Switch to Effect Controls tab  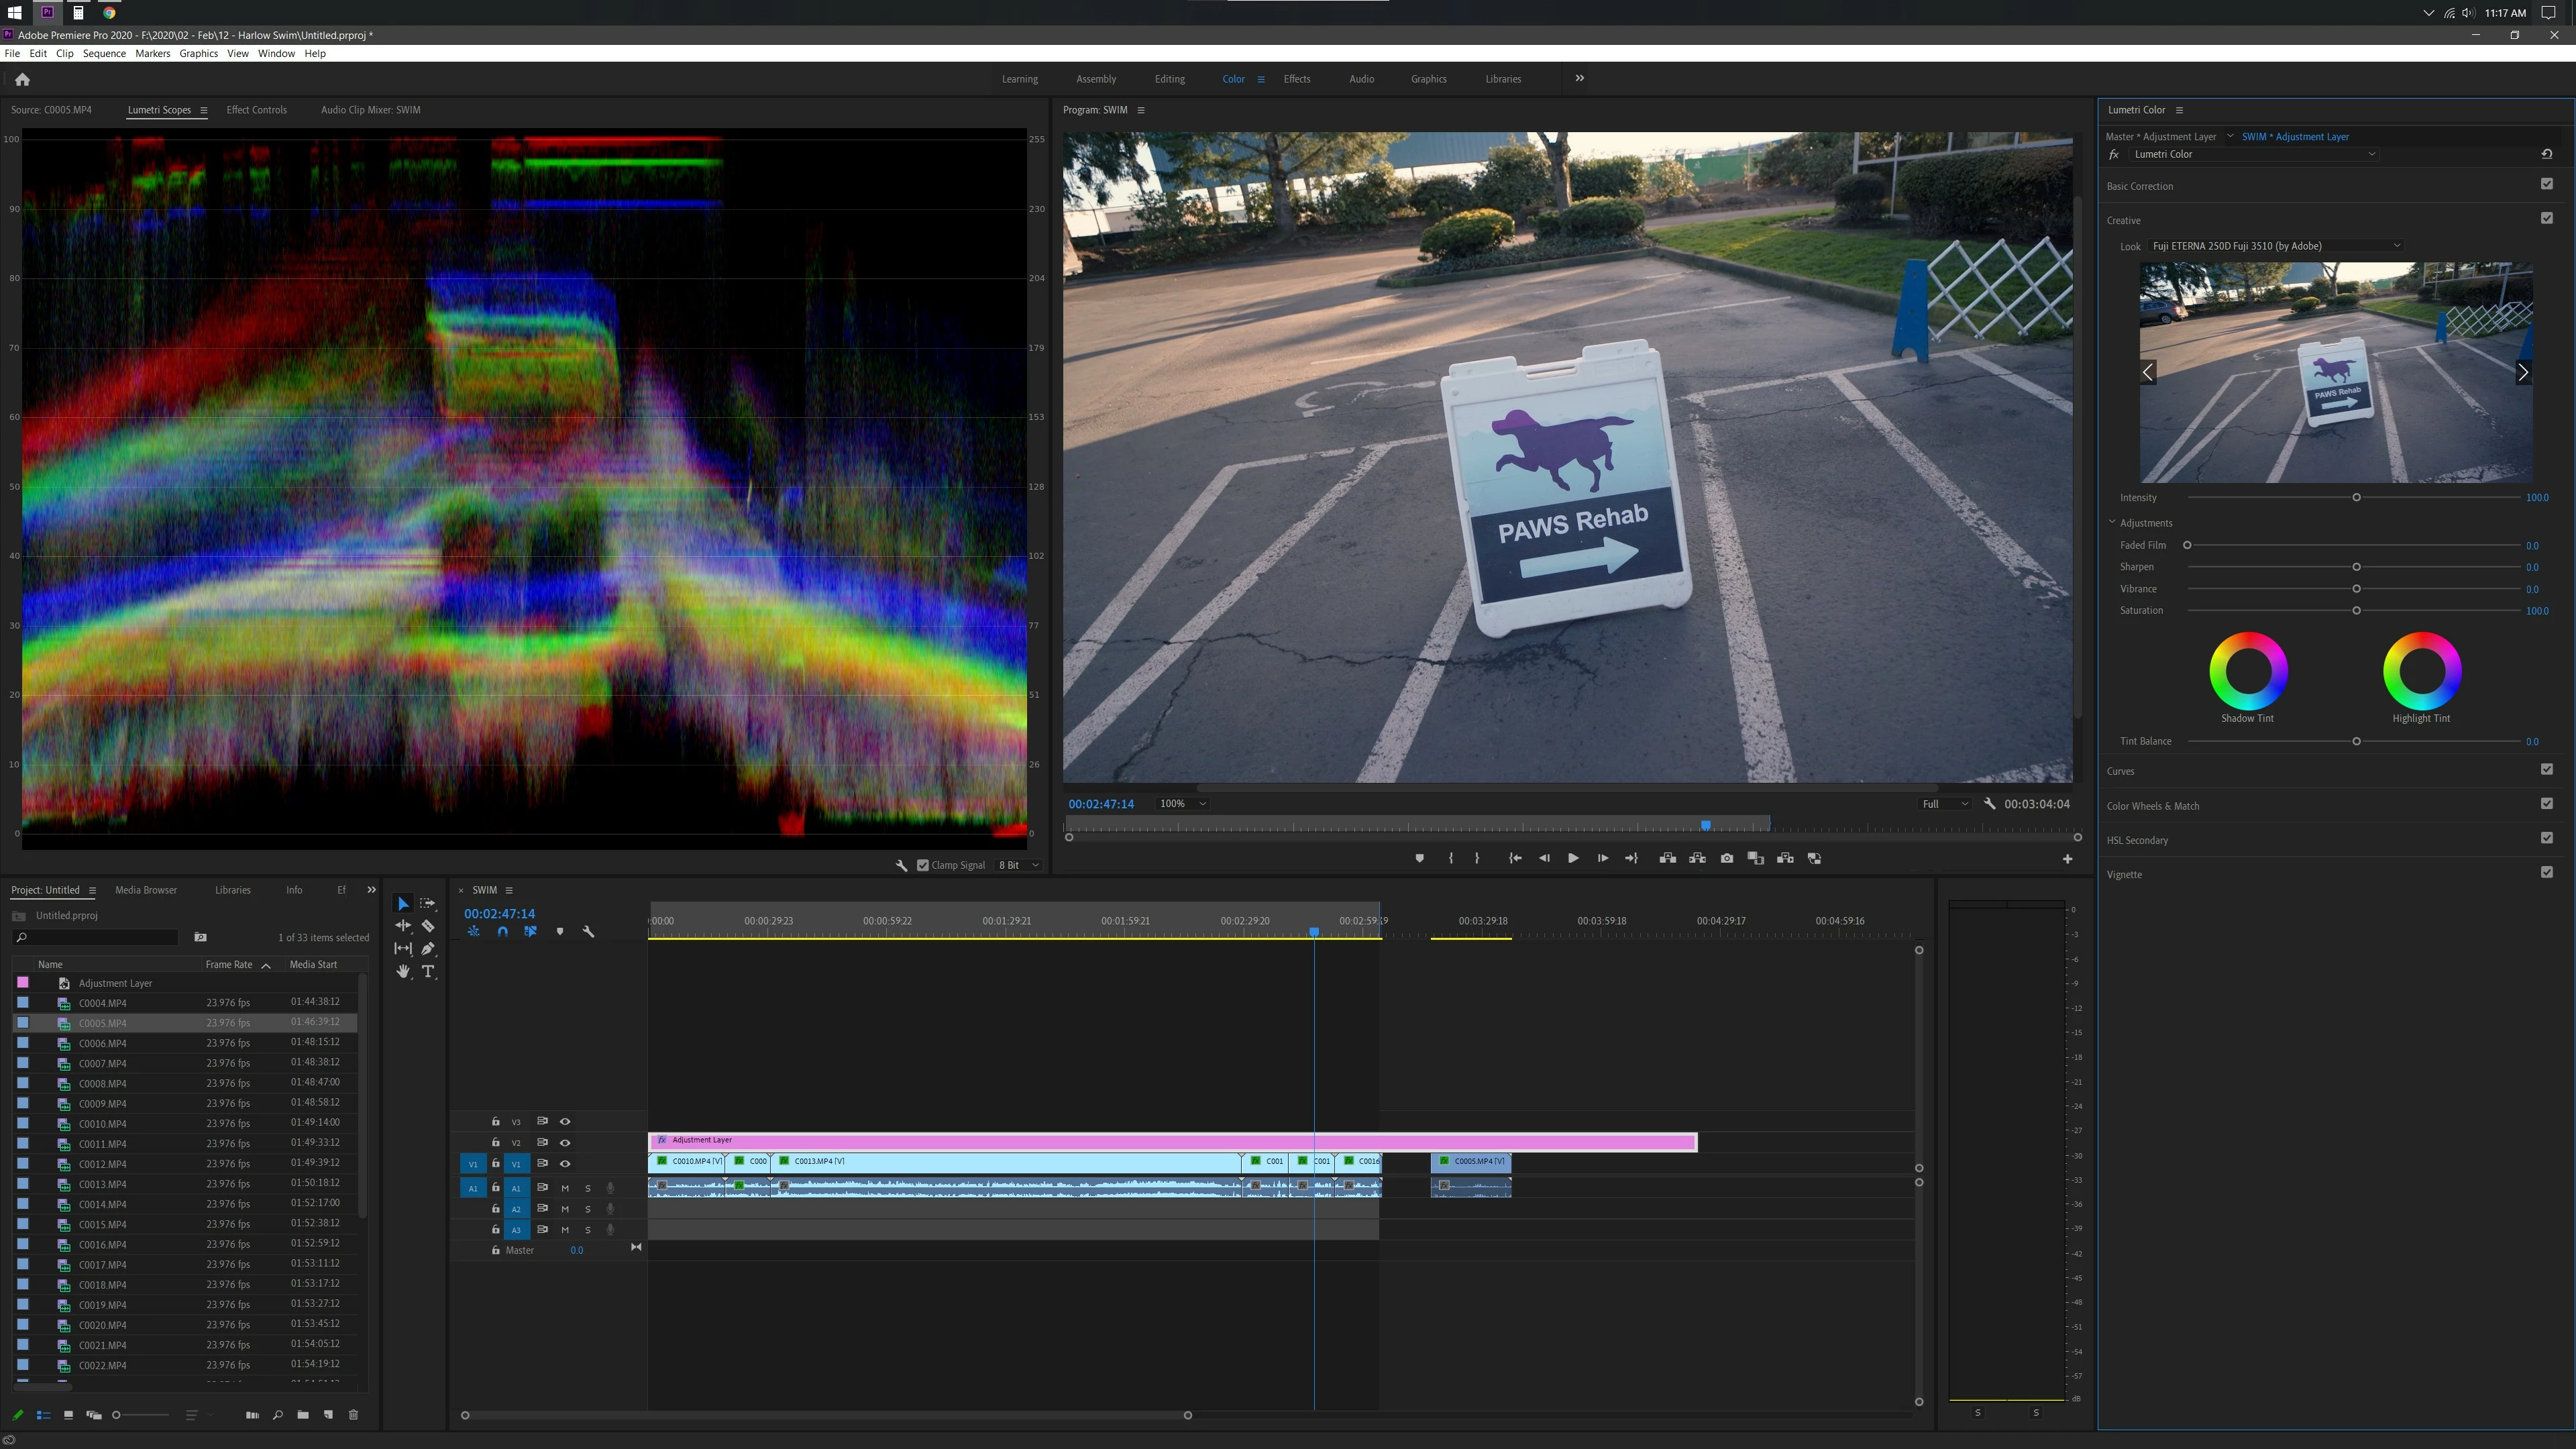[x=256, y=110]
